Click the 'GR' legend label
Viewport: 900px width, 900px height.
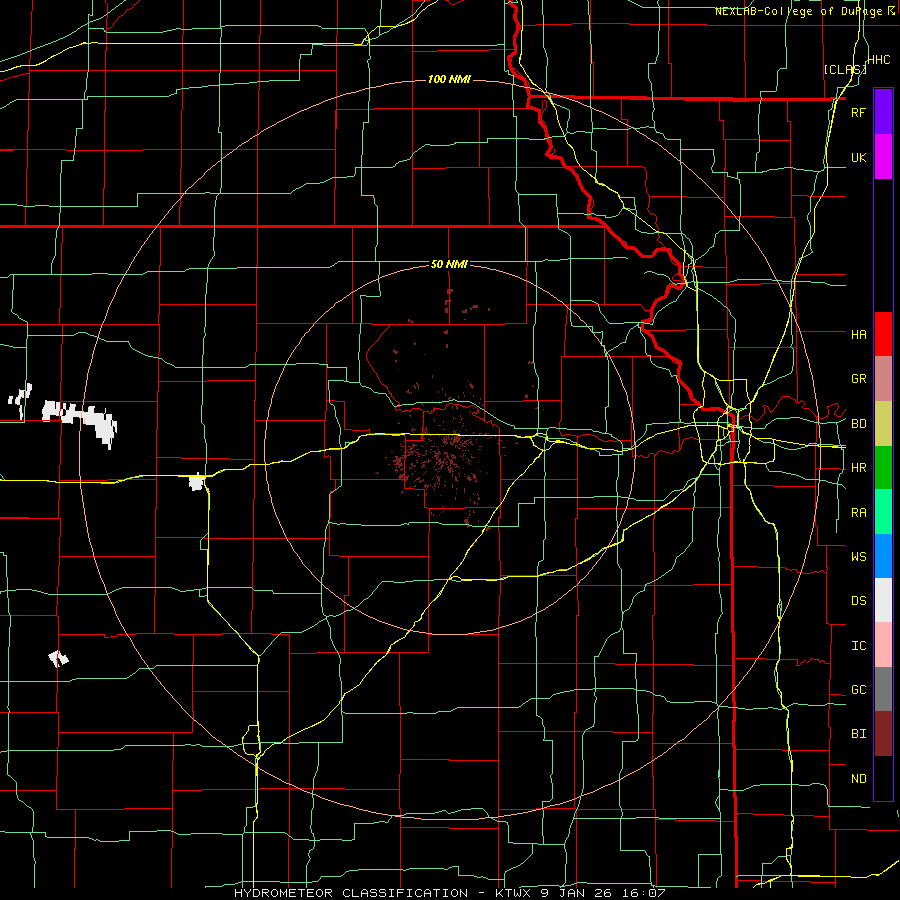click(x=858, y=379)
